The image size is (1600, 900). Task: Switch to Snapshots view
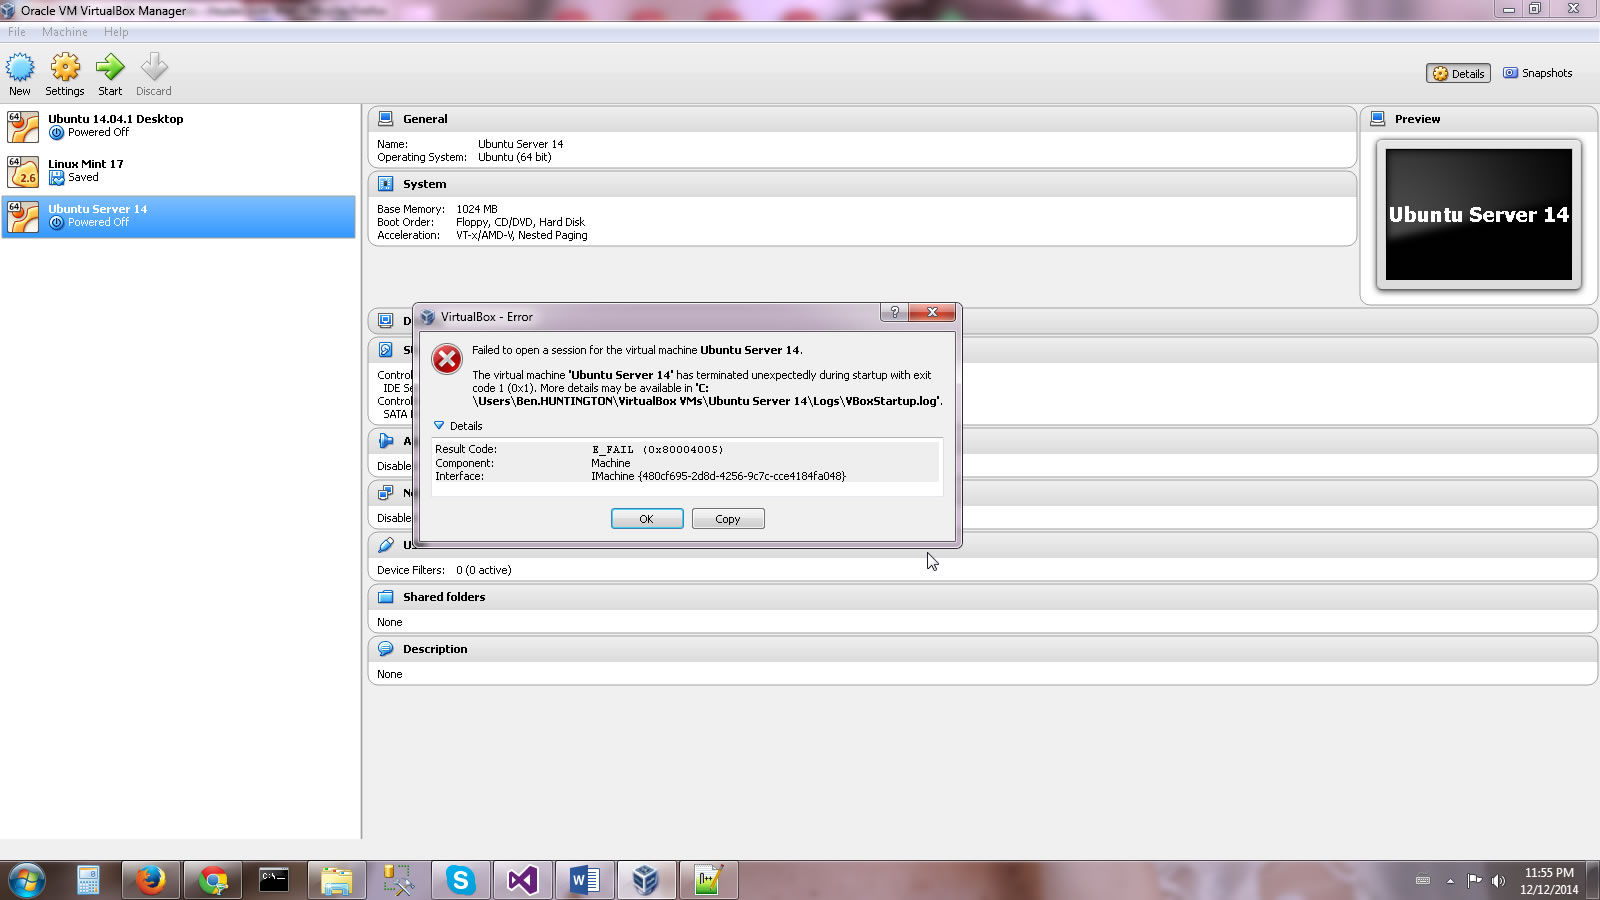click(1538, 73)
